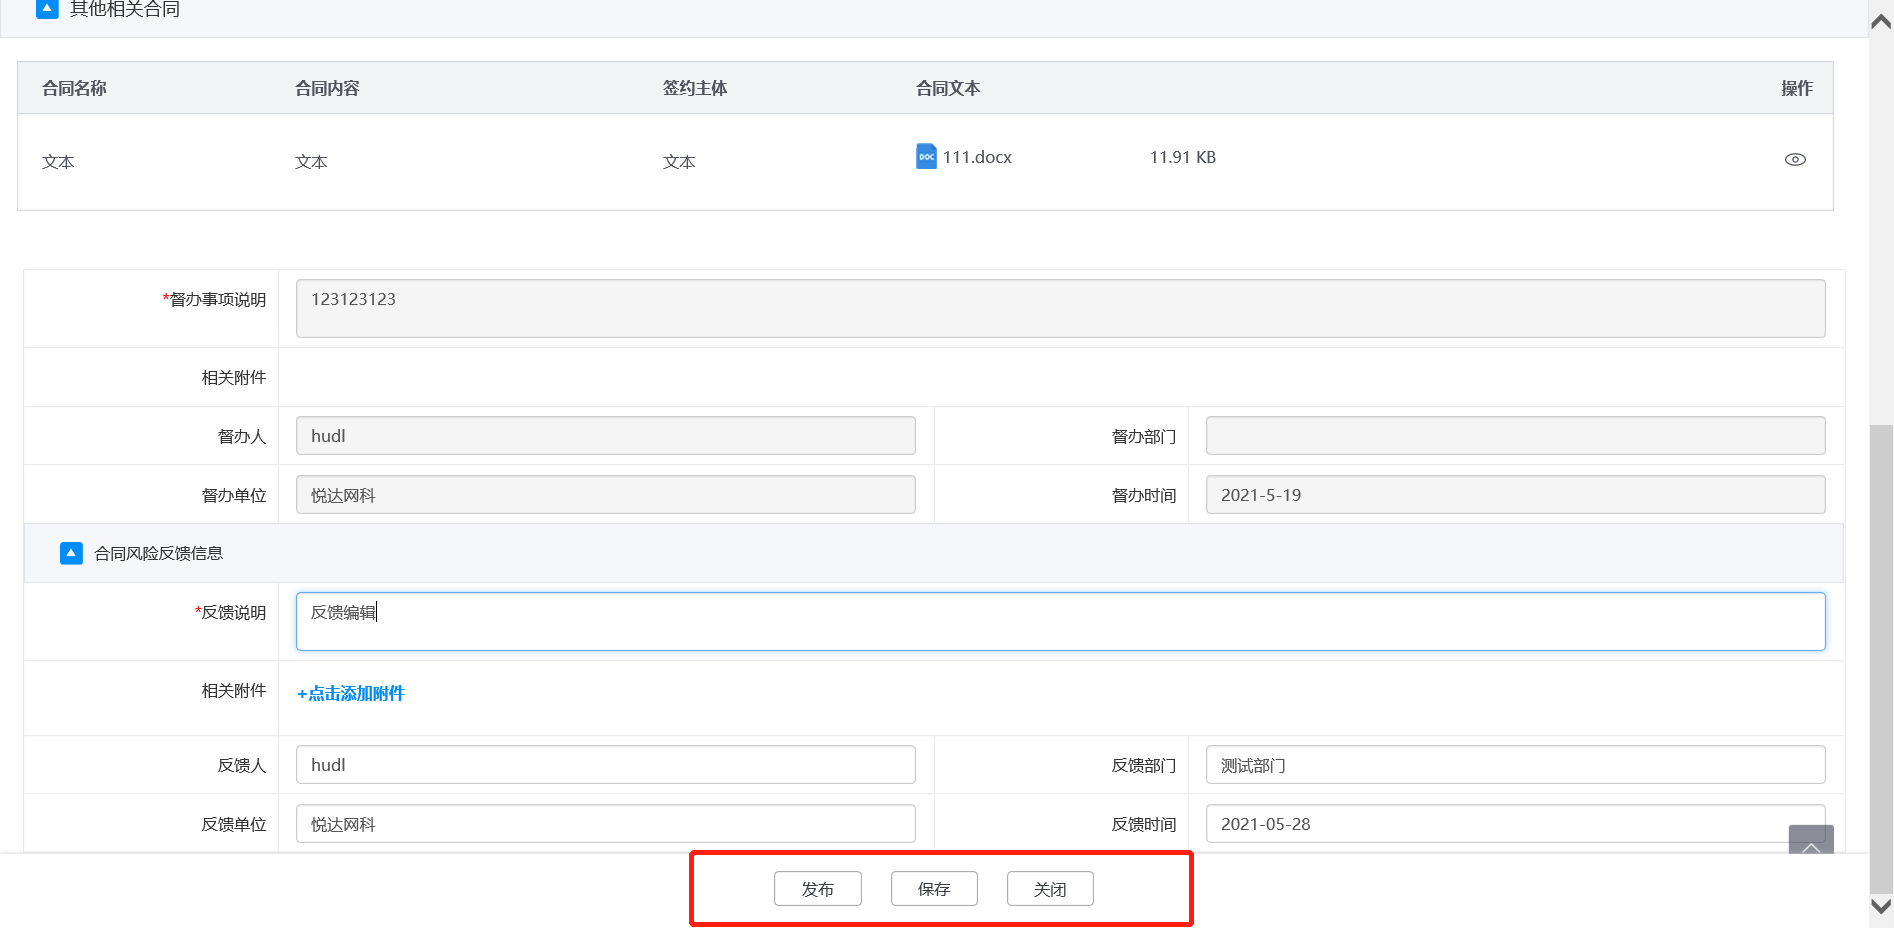The image size is (1894, 928).
Task: Click the scrollbar up arrow
Action: point(1881,22)
